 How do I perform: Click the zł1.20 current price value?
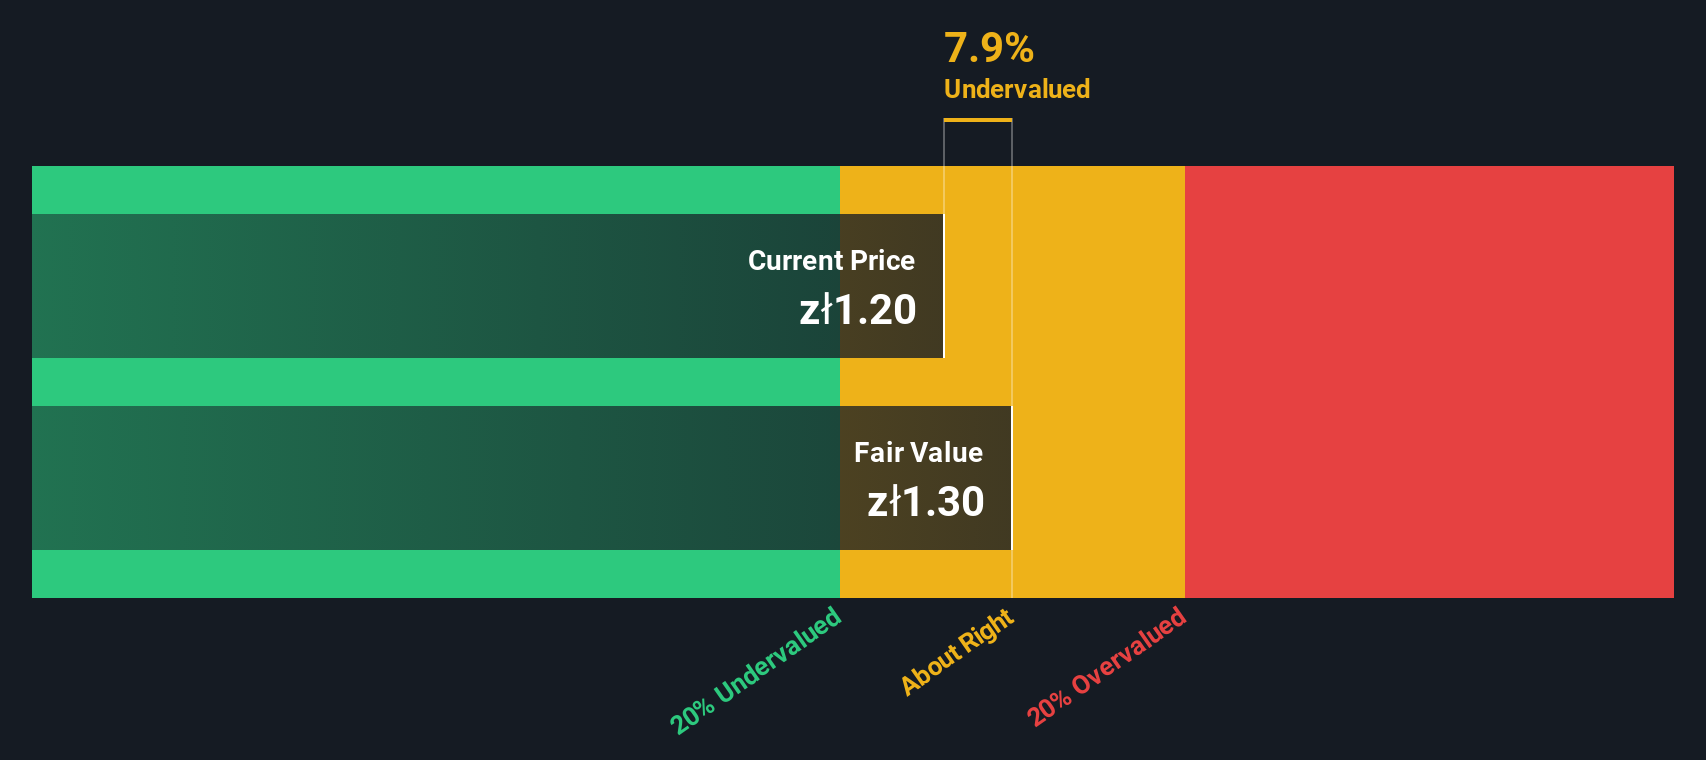(x=857, y=310)
